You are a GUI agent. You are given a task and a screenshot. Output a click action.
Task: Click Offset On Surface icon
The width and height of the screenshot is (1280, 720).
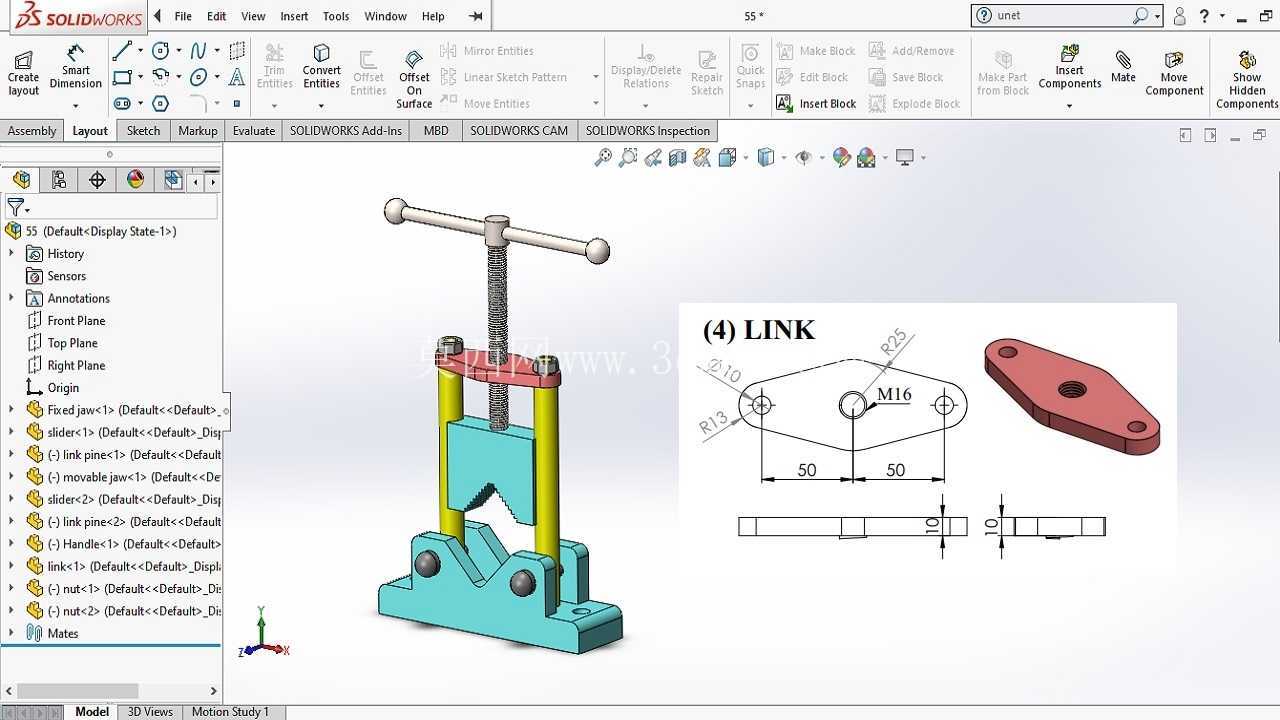pyautogui.click(x=414, y=79)
